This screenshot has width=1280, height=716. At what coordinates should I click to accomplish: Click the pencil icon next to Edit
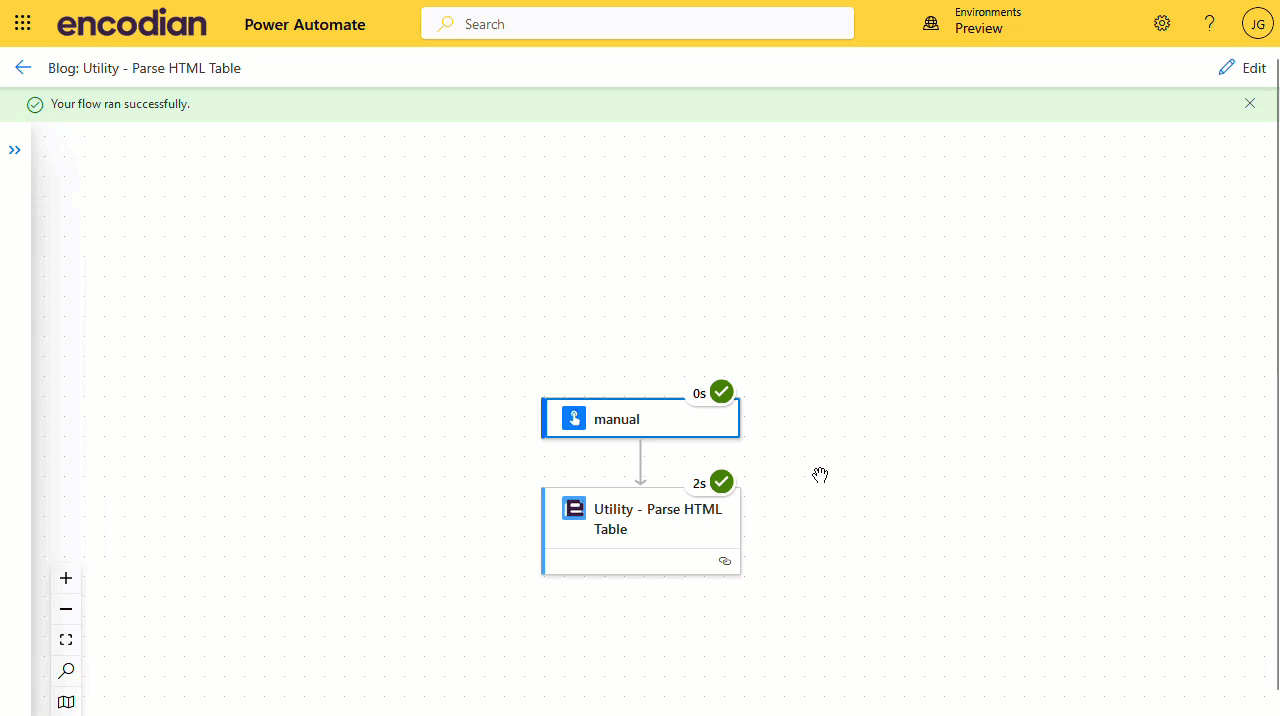(1226, 67)
